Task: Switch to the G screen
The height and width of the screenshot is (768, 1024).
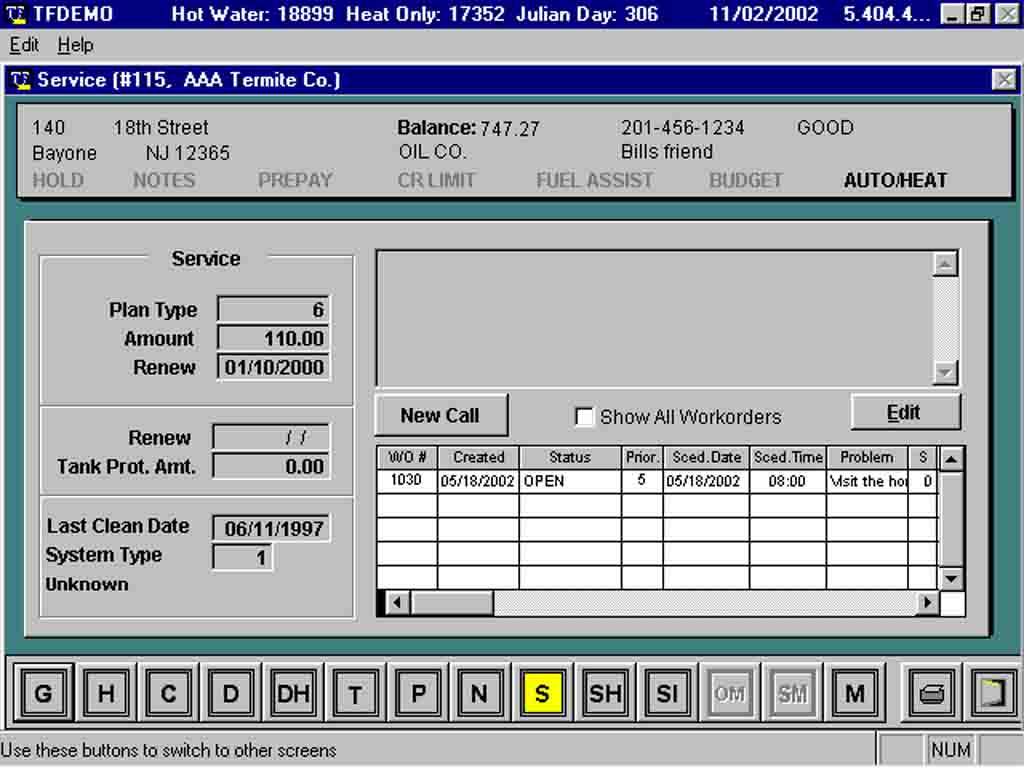Action: [x=43, y=693]
